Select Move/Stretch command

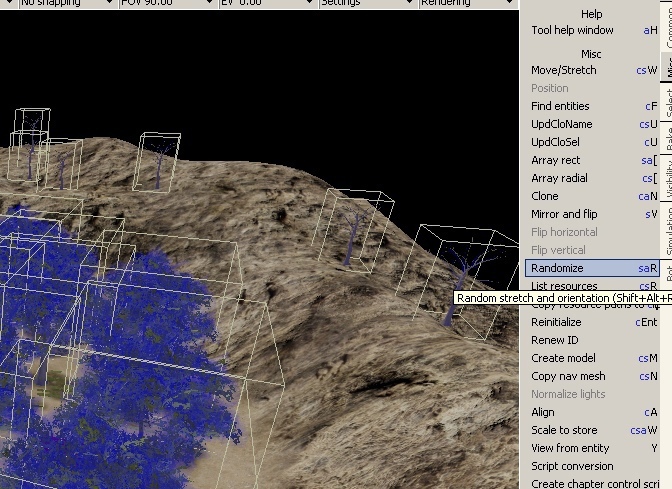(x=593, y=70)
